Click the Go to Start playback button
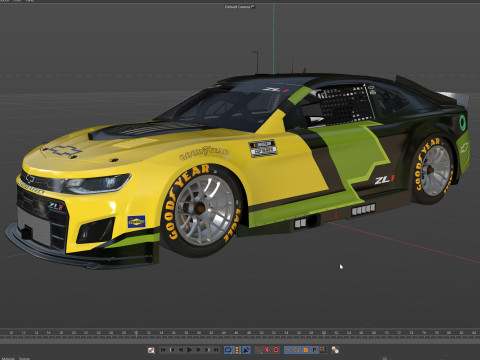Image resolution: width=480 pixels, height=360 pixels. [163, 350]
